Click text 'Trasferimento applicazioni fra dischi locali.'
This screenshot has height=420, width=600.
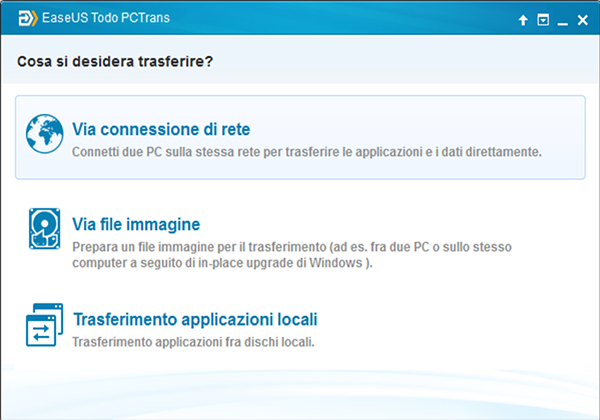193,342
